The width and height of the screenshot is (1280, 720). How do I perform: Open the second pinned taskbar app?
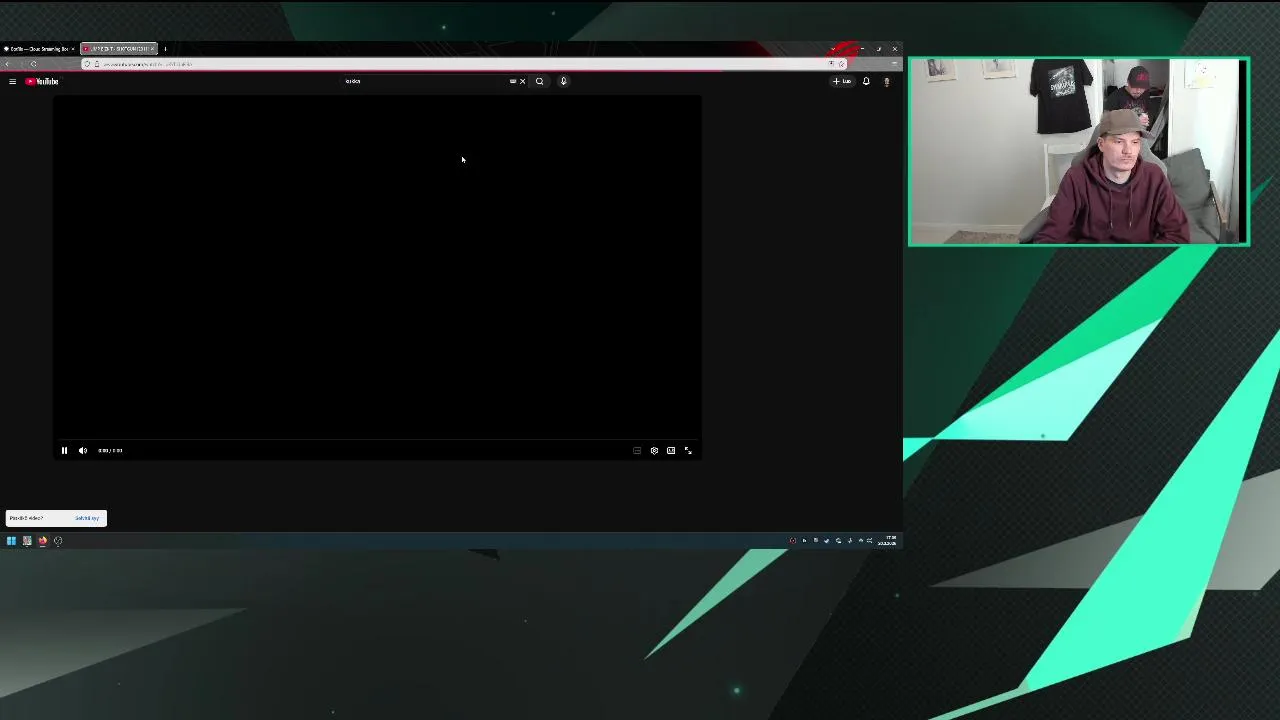pyautogui.click(x=27, y=541)
